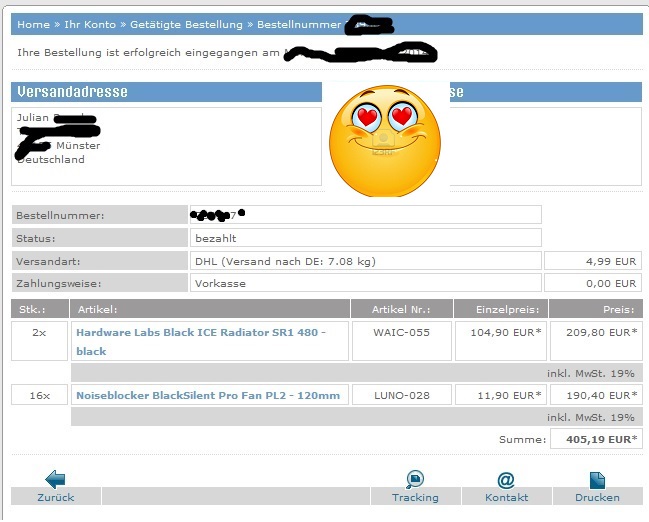Click the radiator total 209,80 EUR
The width and height of the screenshot is (649, 522).
click(x=601, y=332)
